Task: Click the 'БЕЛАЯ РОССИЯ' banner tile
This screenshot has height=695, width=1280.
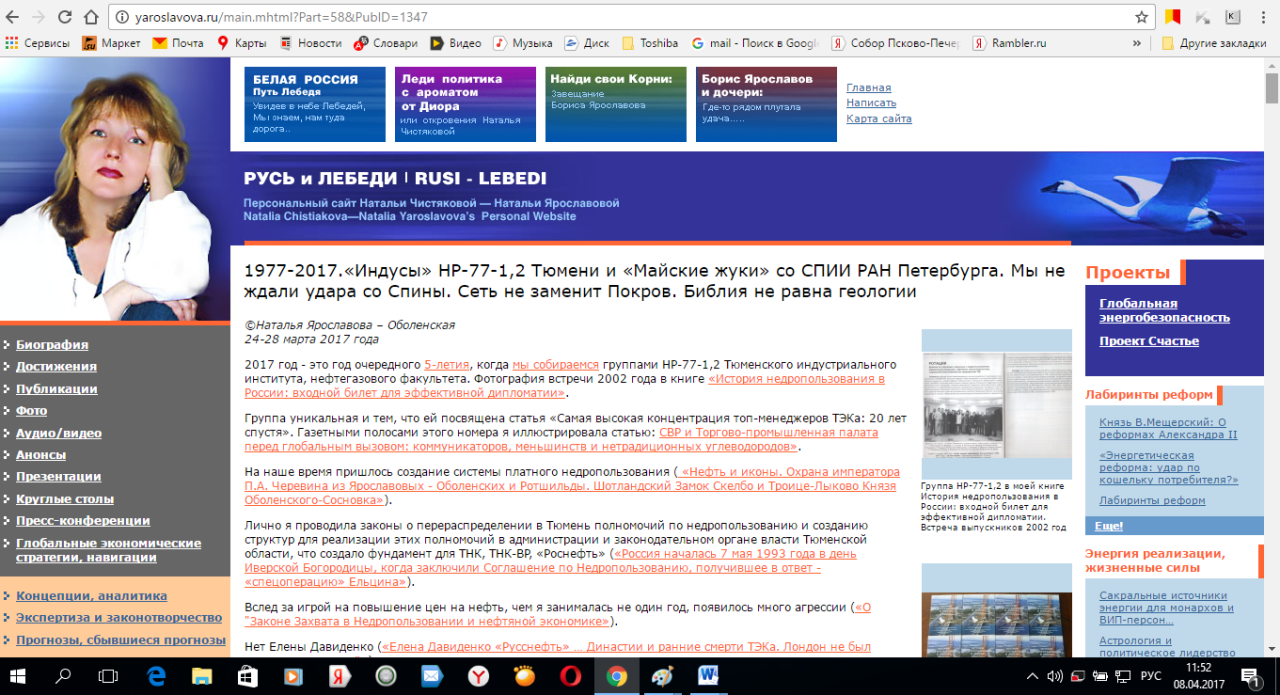Action: tap(314, 104)
